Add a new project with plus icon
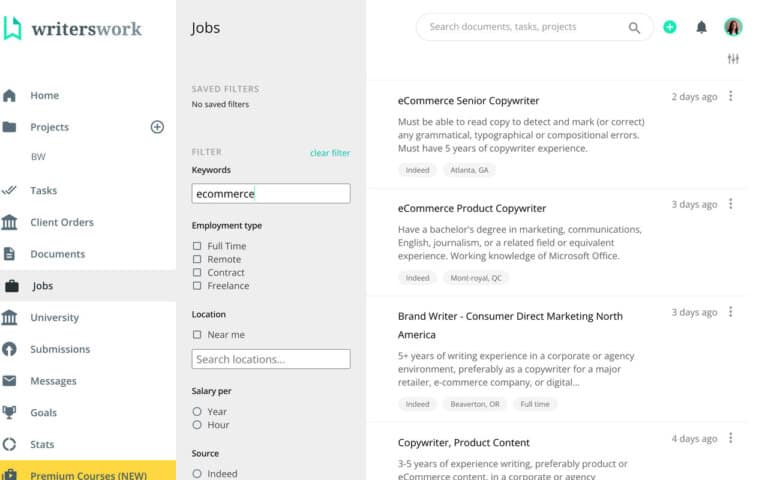768x480 pixels. tap(157, 127)
